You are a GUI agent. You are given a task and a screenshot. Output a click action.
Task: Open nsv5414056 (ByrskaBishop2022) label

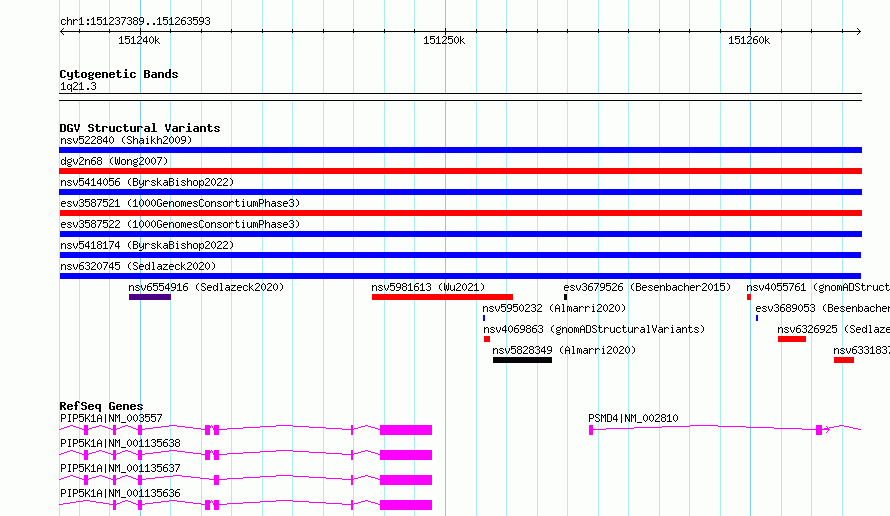point(147,182)
